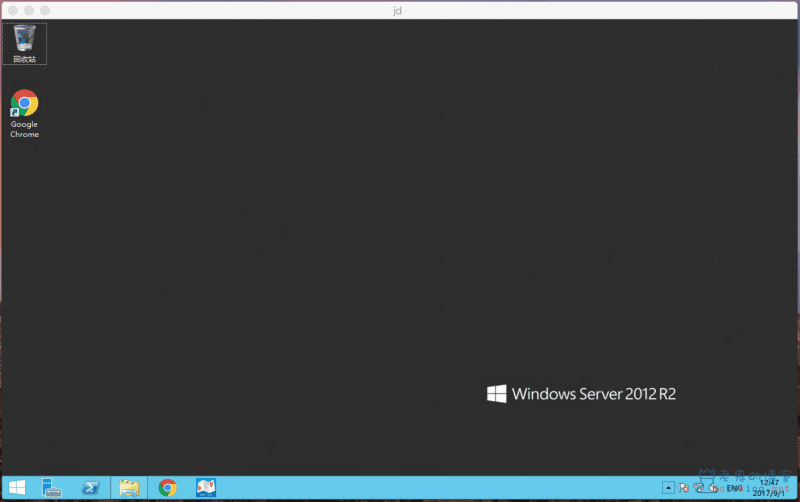Open the Windows Start button
Viewport: 800px width, 502px height.
click(x=17, y=488)
